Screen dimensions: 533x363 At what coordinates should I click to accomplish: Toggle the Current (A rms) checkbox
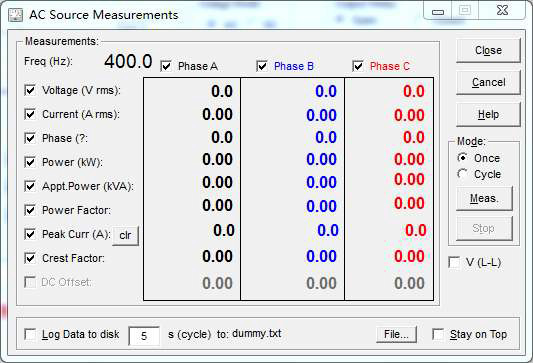coord(30,114)
